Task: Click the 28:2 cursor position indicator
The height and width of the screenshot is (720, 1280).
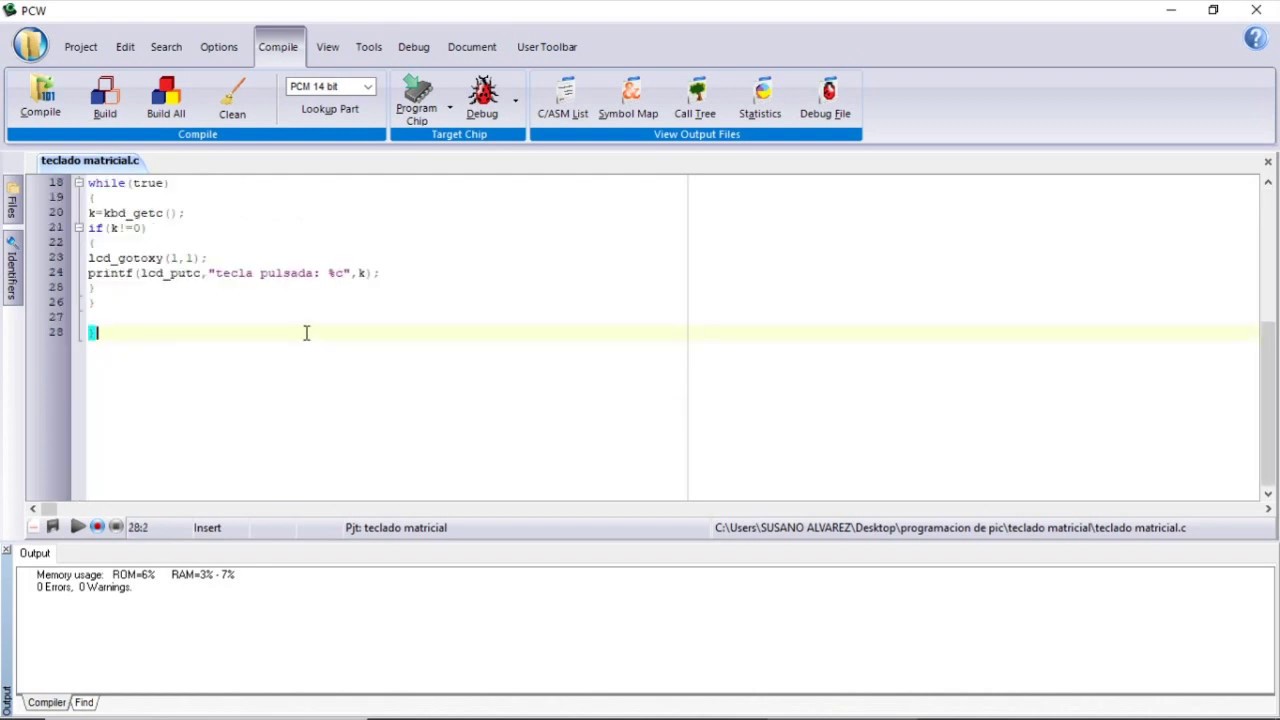Action: (x=138, y=528)
